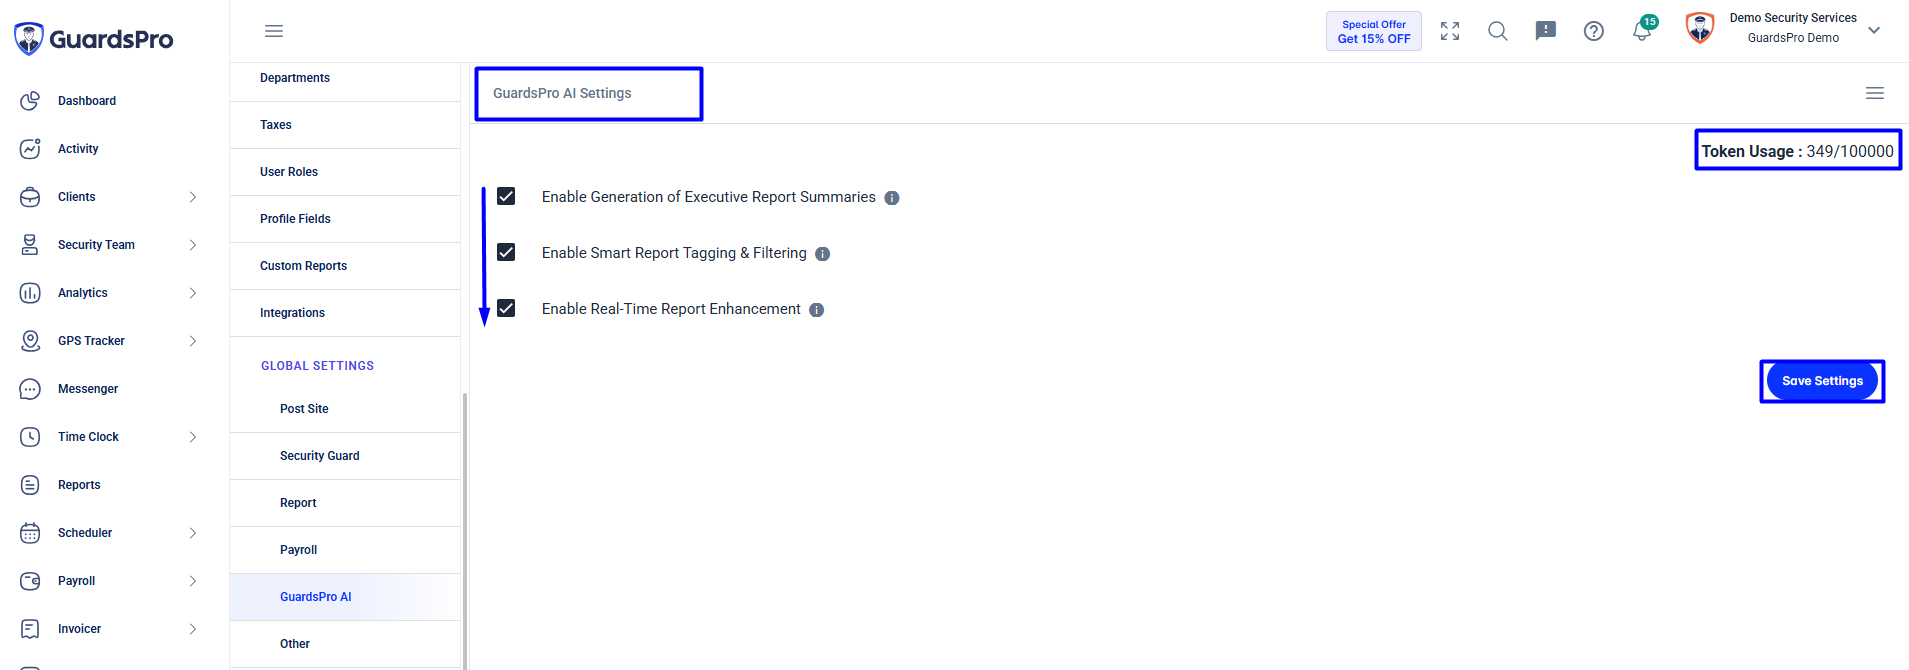
Task: Click the Special Offer Get 15% OFF button
Action: [x=1374, y=31]
